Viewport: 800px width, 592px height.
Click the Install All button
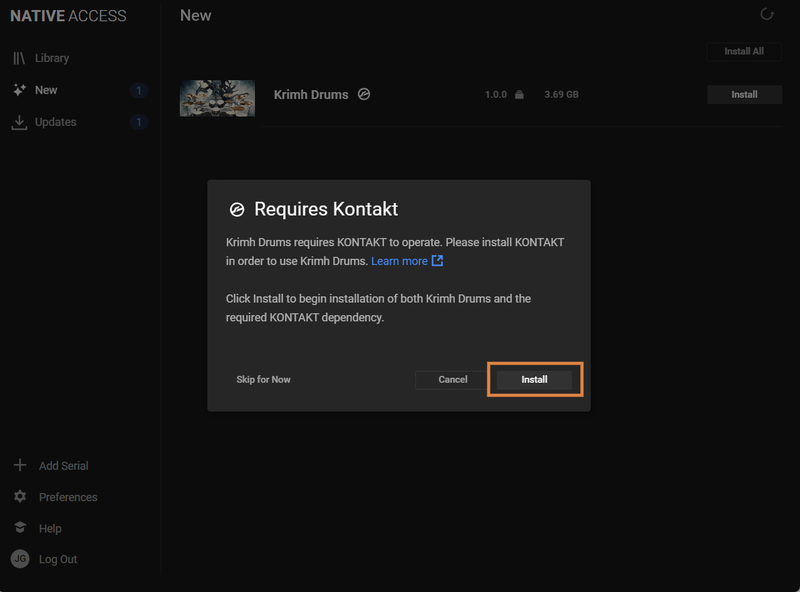744,51
